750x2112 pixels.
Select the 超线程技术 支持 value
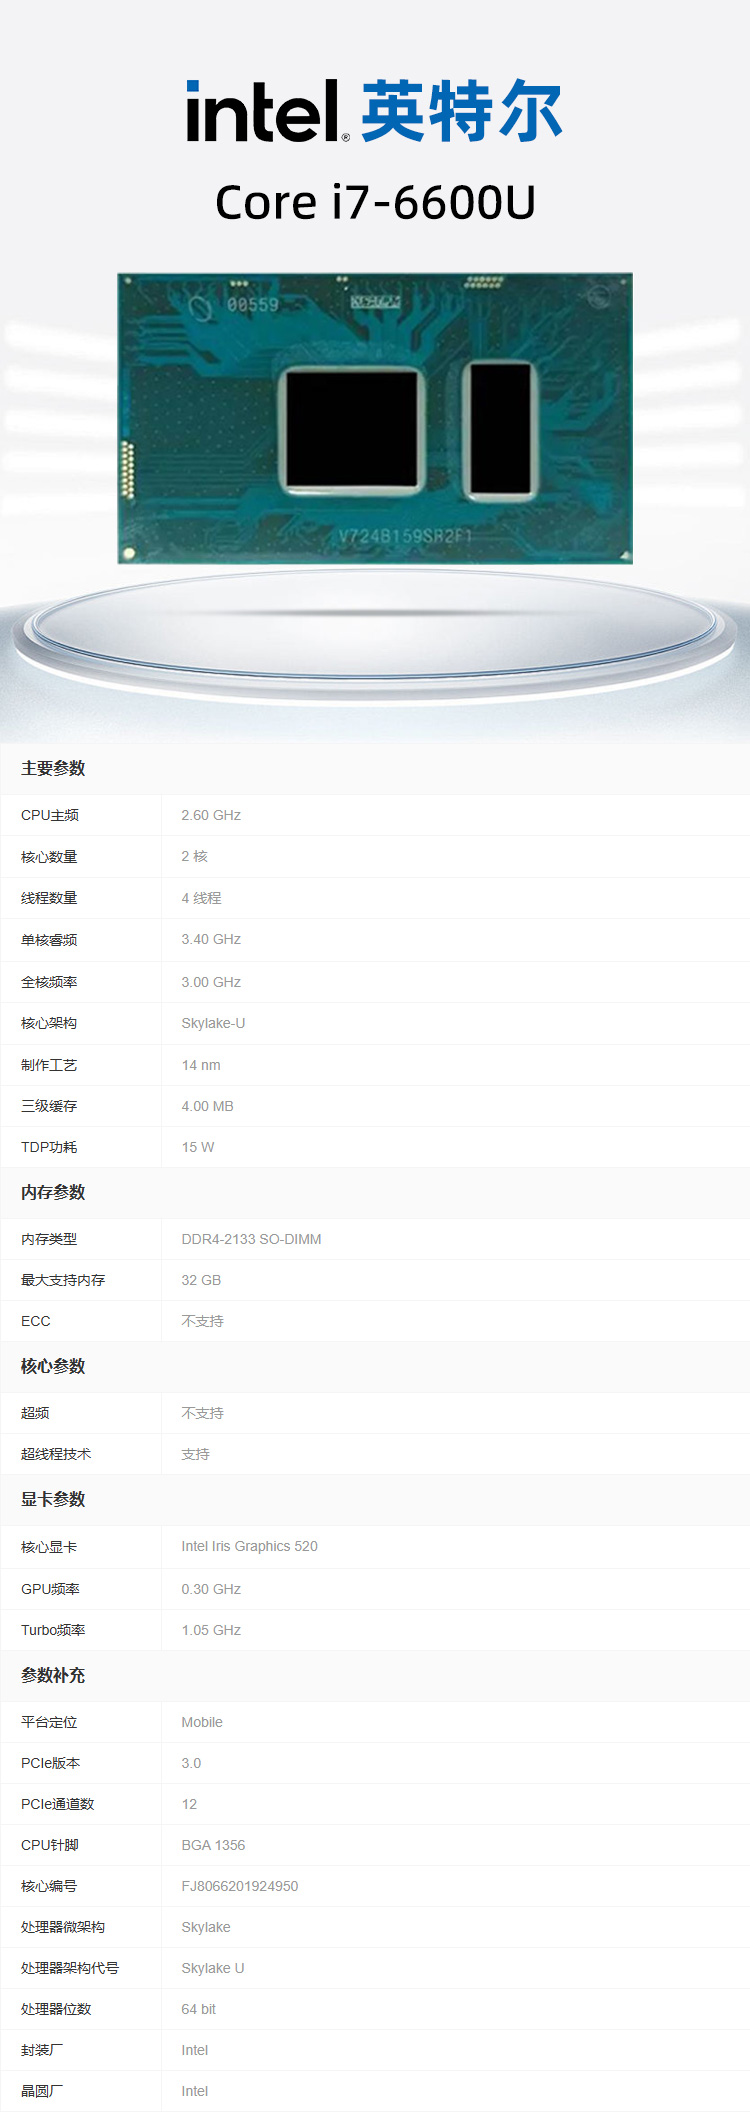[195, 1454]
